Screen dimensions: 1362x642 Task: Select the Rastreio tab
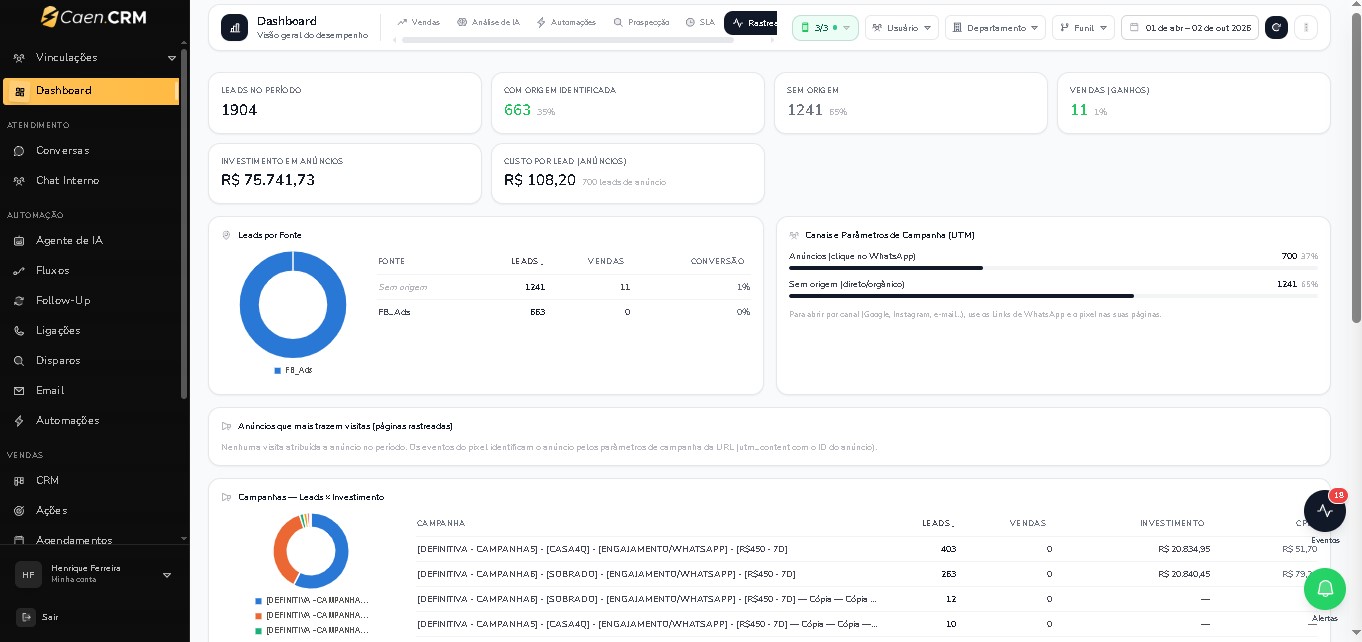pos(751,22)
